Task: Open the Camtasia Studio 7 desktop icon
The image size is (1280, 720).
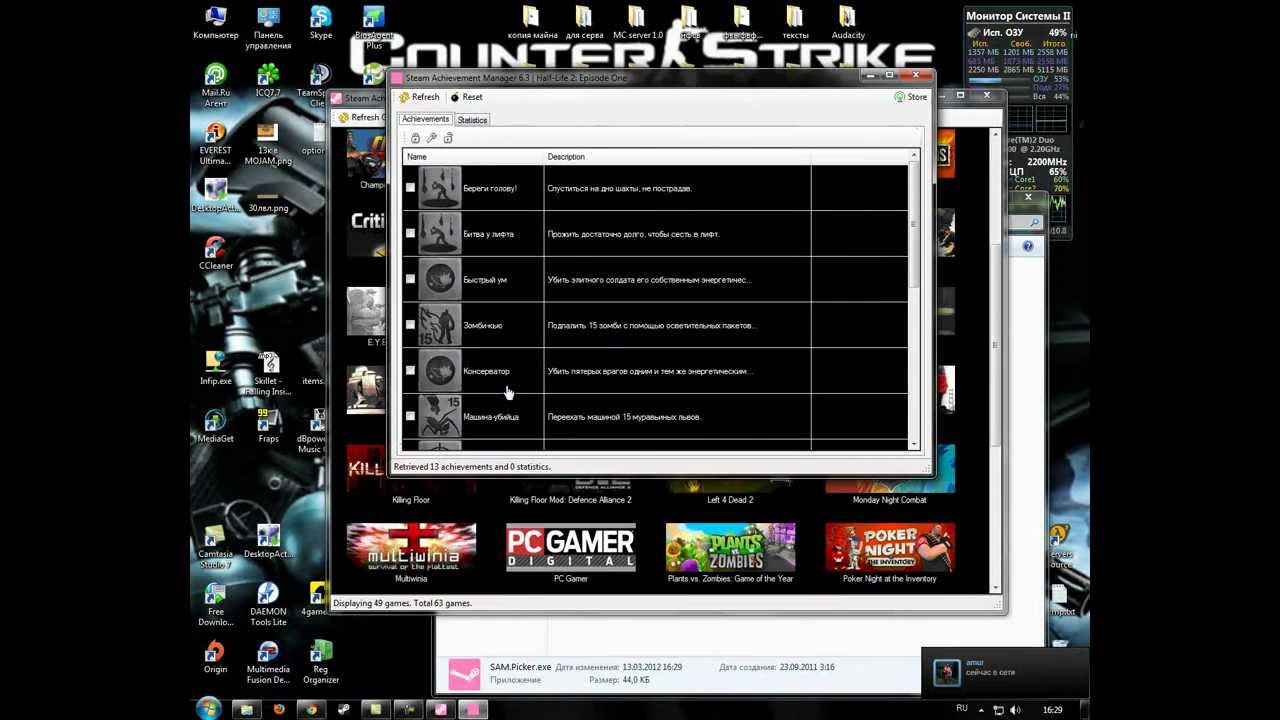Action: pyautogui.click(x=215, y=547)
